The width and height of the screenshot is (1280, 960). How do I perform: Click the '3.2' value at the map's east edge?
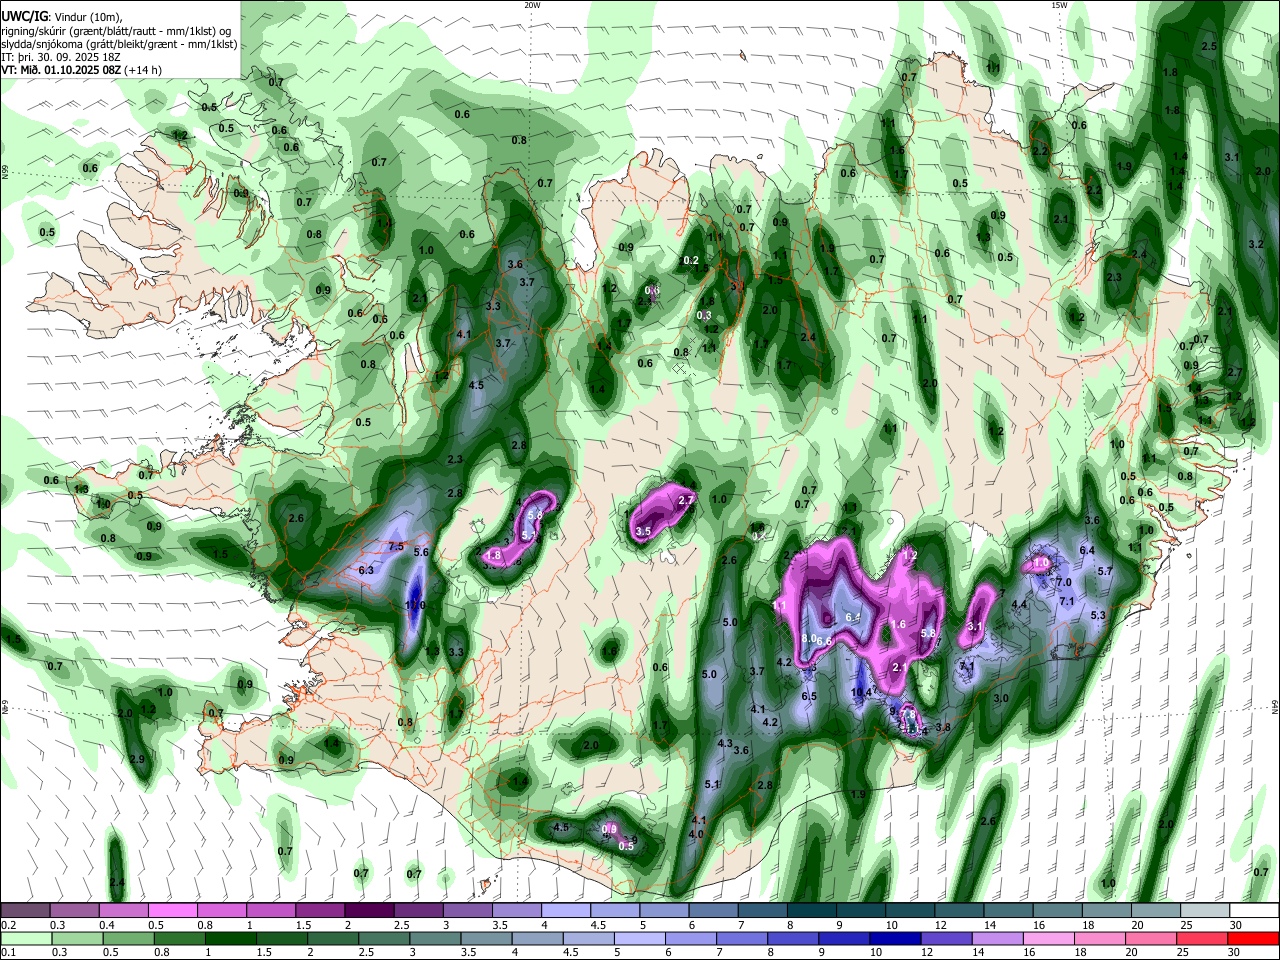point(1256,244)
